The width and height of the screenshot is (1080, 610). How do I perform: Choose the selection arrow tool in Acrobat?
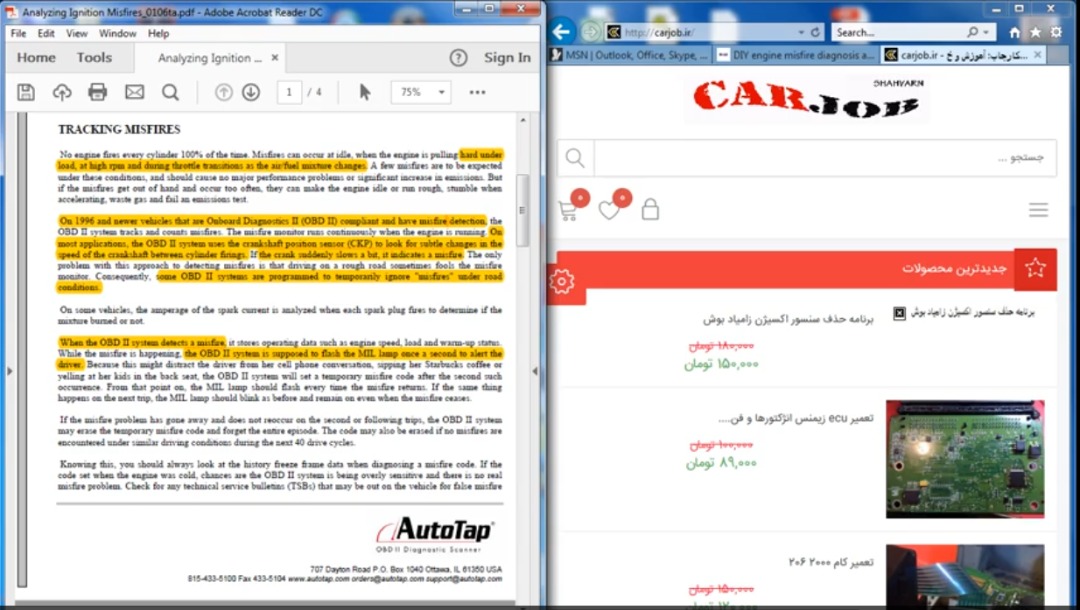coord(365,92)
